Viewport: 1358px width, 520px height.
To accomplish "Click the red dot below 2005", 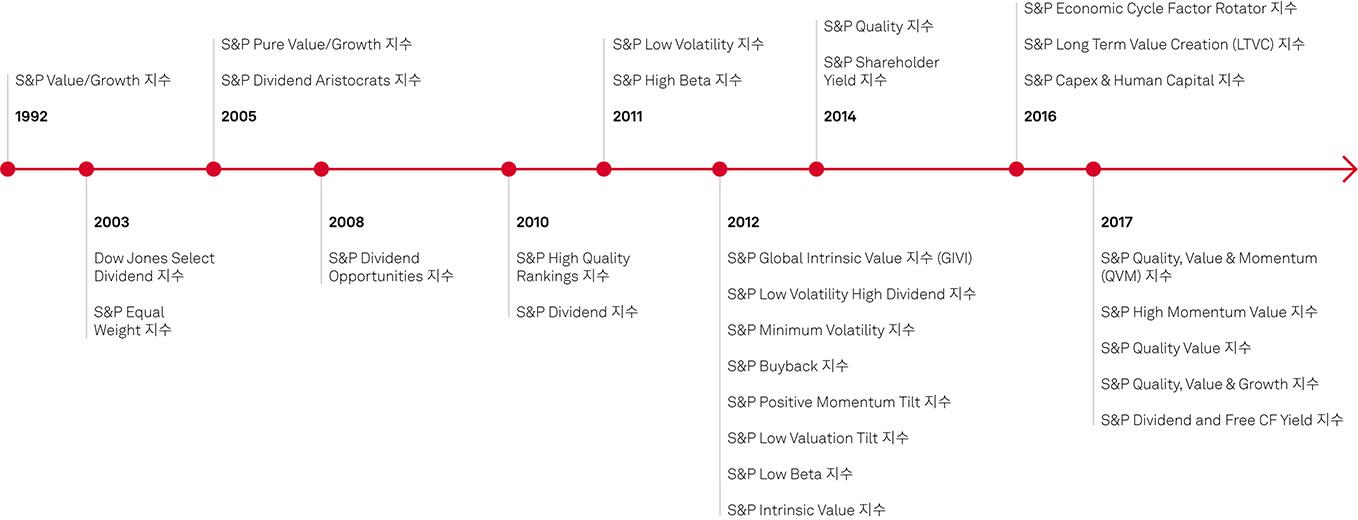I will coord(213,169).
